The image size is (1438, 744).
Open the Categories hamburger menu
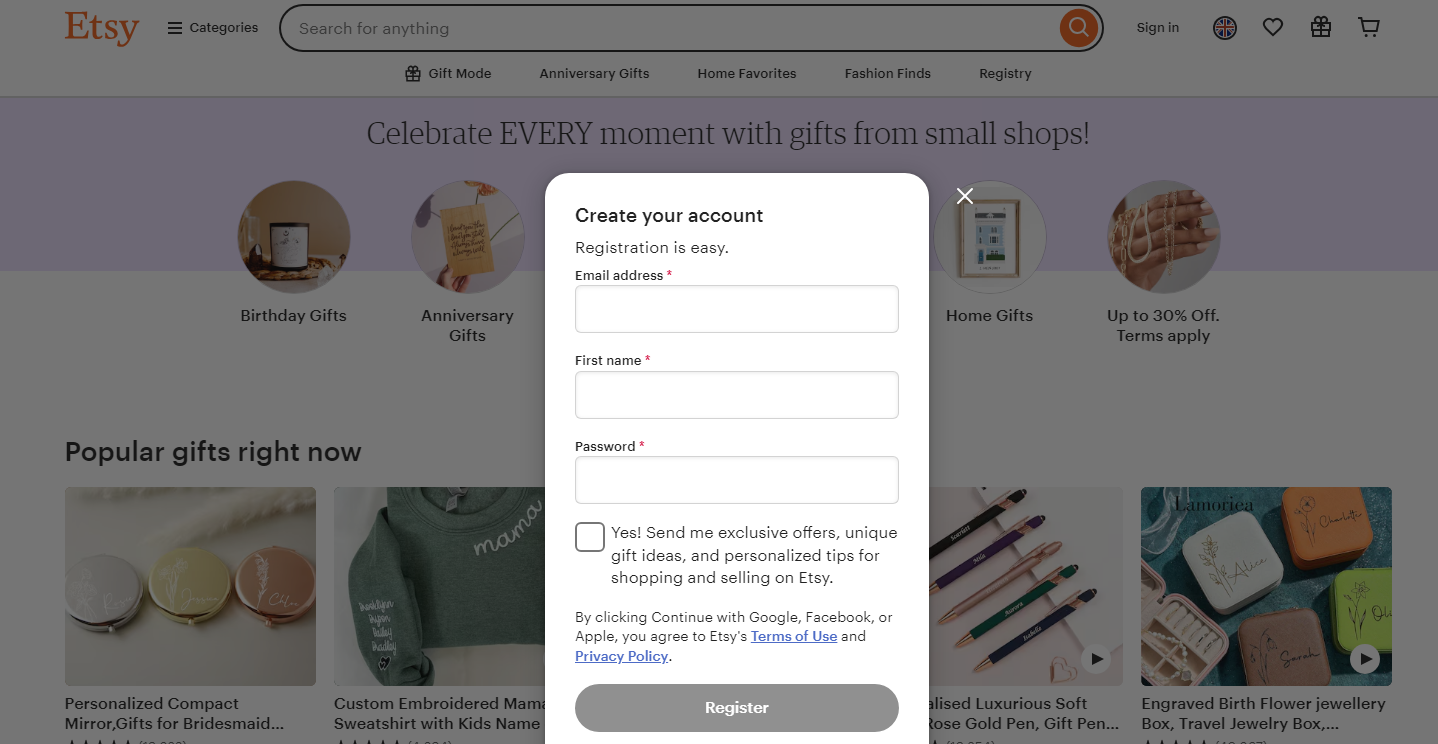click(212, 27)
